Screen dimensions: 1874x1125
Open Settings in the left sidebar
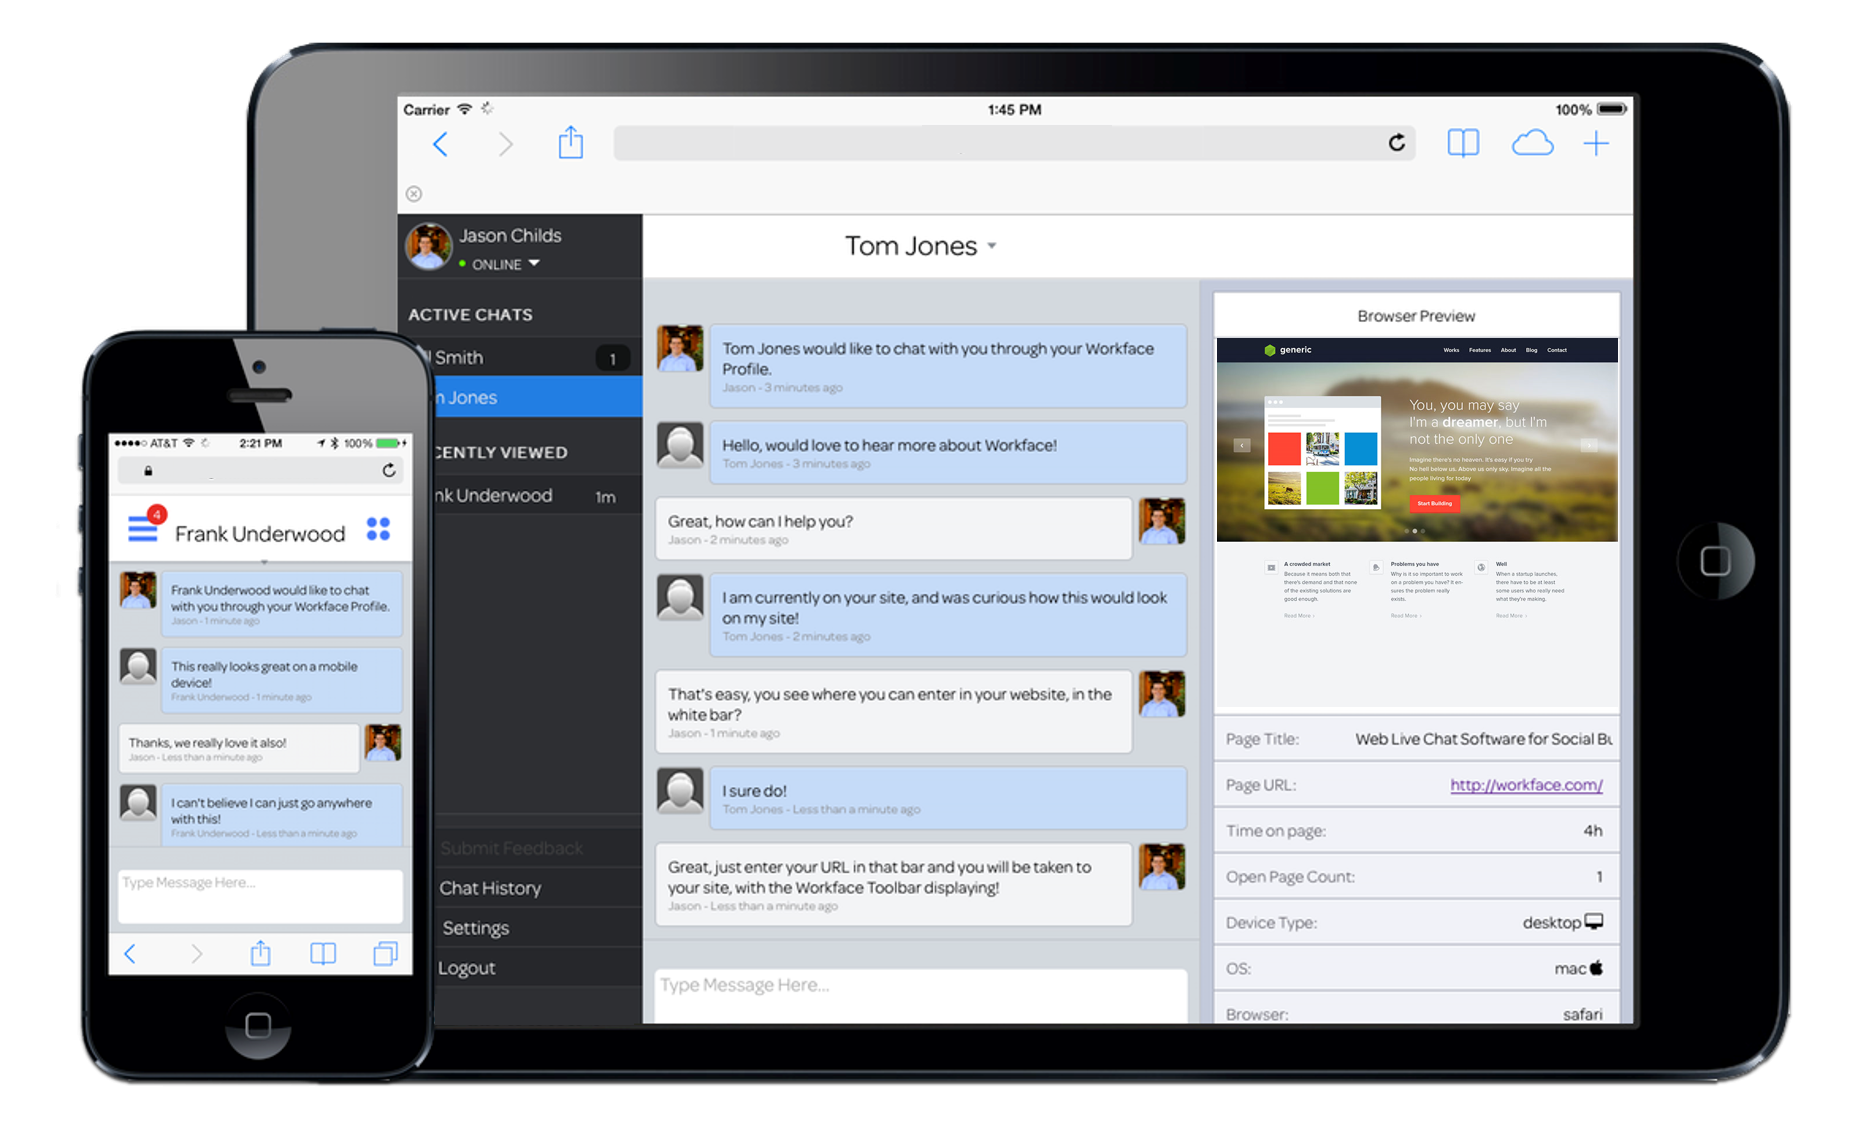[476, 927]
